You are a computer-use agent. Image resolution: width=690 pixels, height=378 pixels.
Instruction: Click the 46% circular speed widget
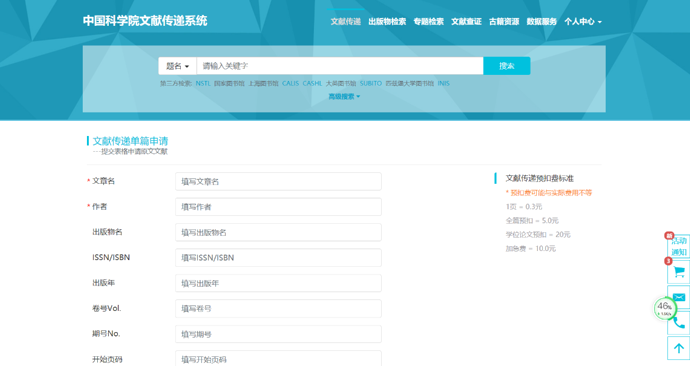pos(664,308)
